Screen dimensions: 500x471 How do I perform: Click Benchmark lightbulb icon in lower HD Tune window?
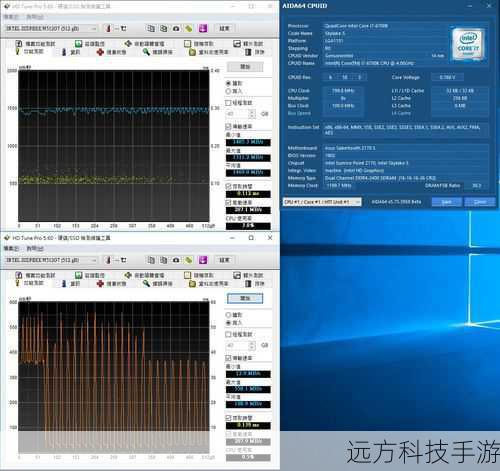[18, 283]
